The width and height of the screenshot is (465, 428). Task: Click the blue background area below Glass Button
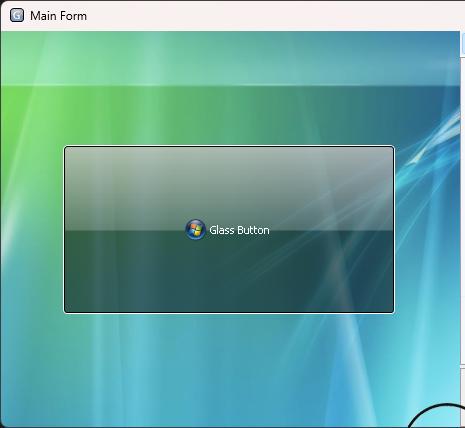229,370
